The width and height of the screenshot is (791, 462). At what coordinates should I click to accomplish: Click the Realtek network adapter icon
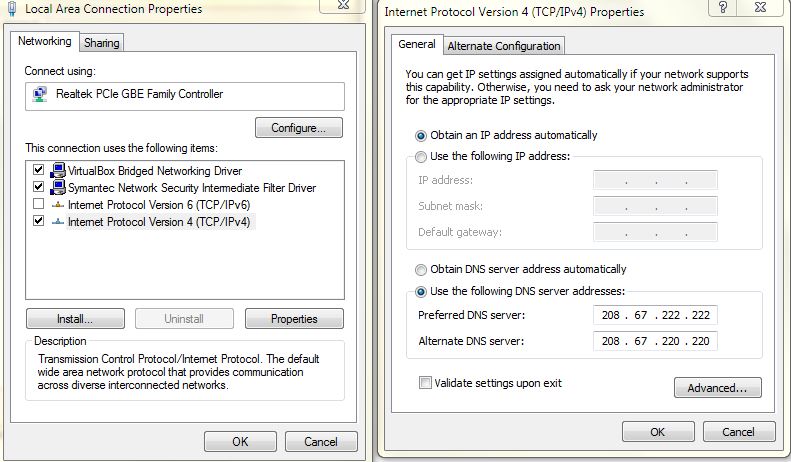(x=39, y=95)
